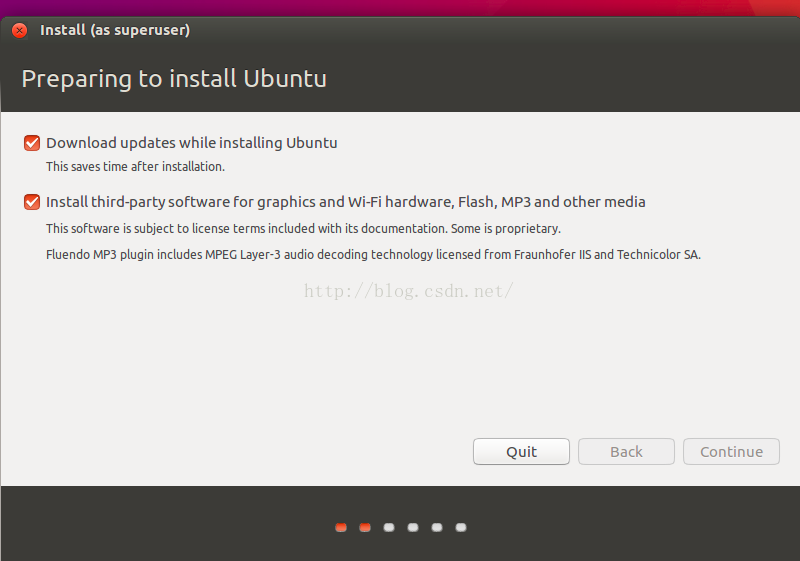Viewport: 800px width, 561px height.
Task: Click the "Install (as superuser)" window title
Action: point(115,30)
